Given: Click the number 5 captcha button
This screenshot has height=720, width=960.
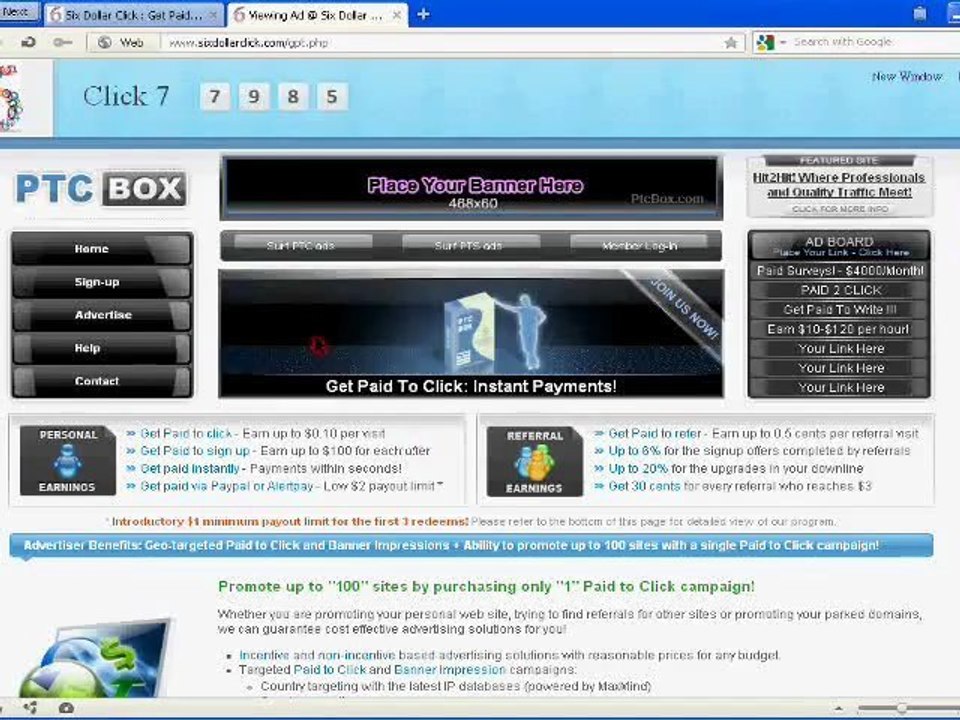Looking at the screenshot, I should [332, 97].
